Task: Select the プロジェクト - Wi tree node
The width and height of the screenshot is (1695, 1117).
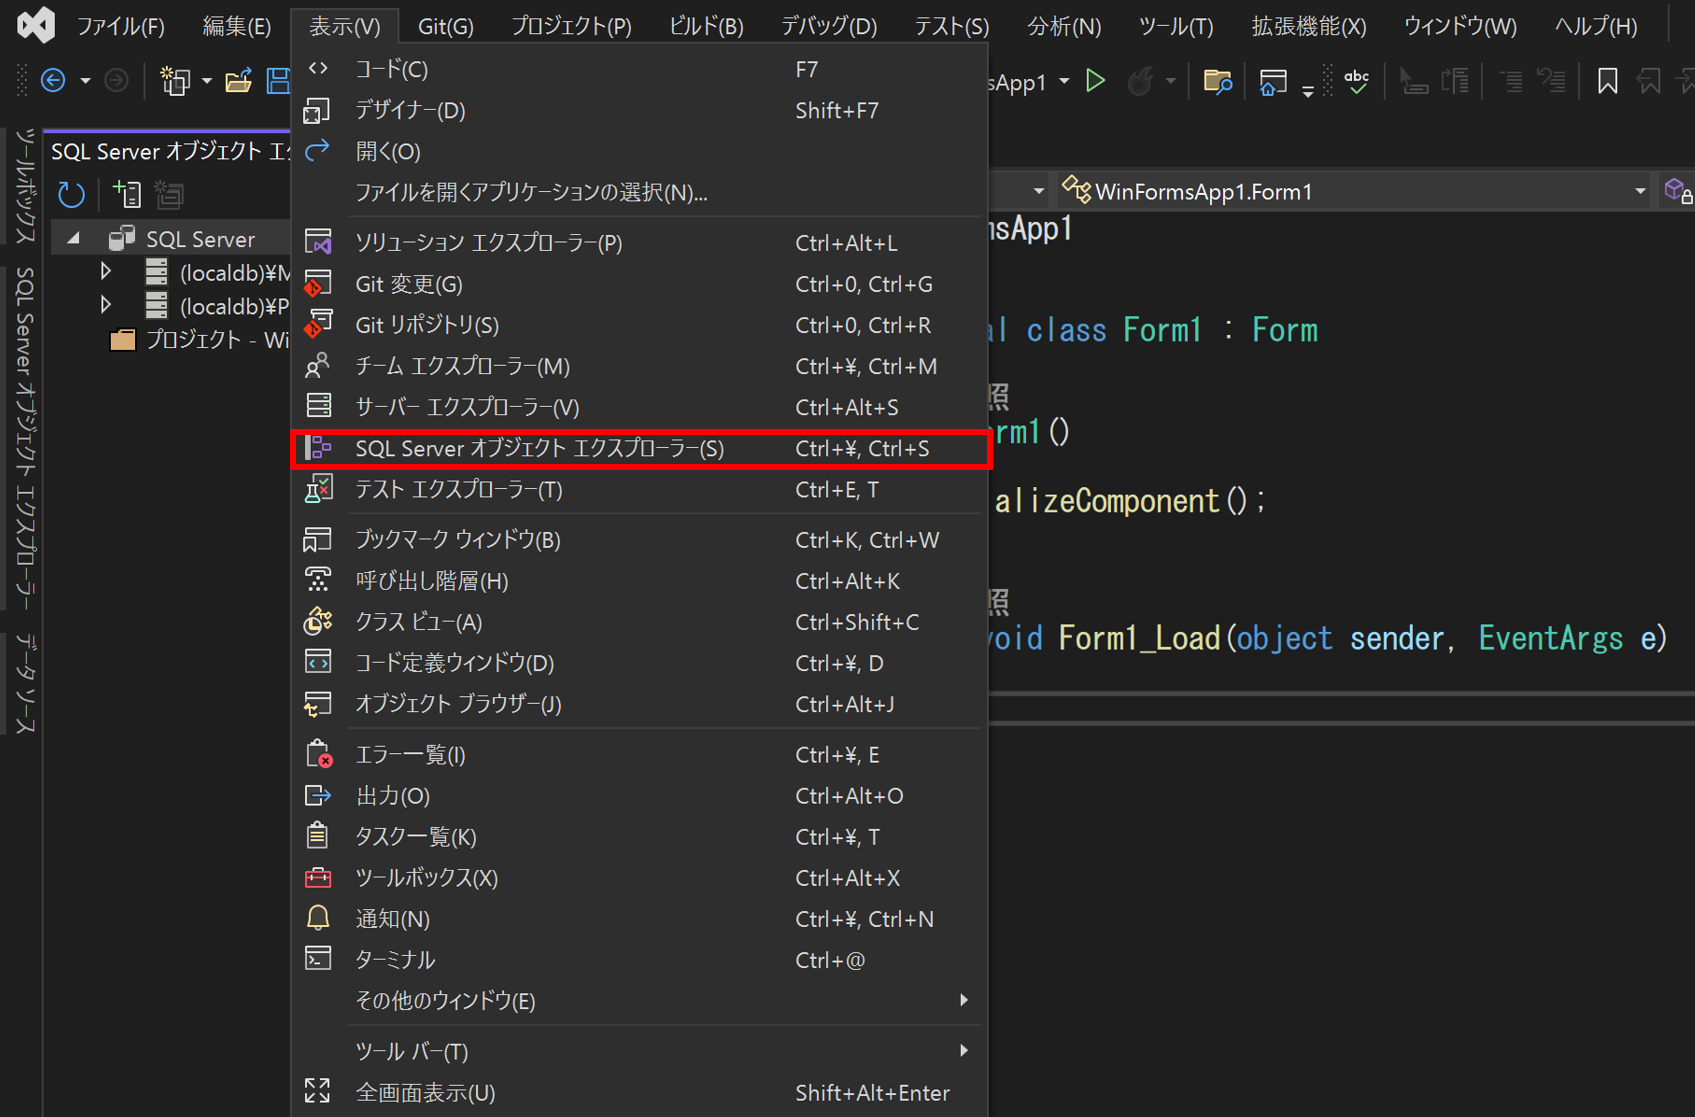Action: [198, 340]
